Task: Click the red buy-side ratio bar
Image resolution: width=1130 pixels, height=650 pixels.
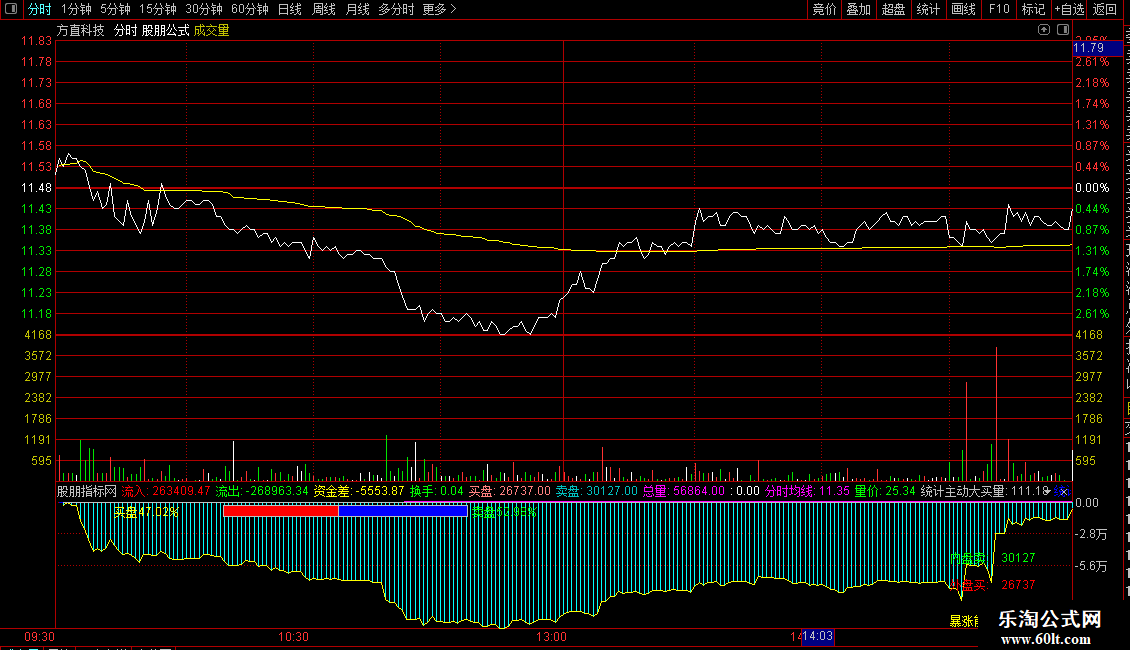Action: click(x=281, y=511)
